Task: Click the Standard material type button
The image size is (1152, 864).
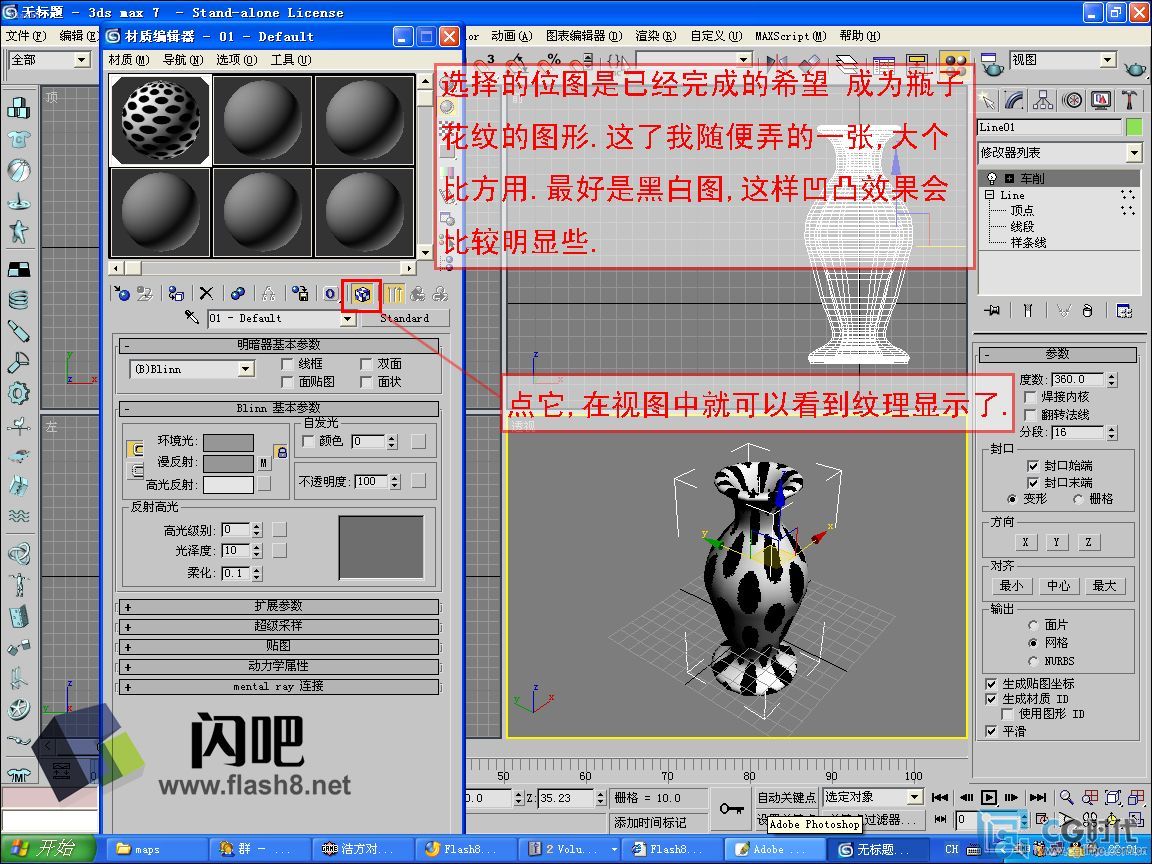Action: (x=404, y=318)
